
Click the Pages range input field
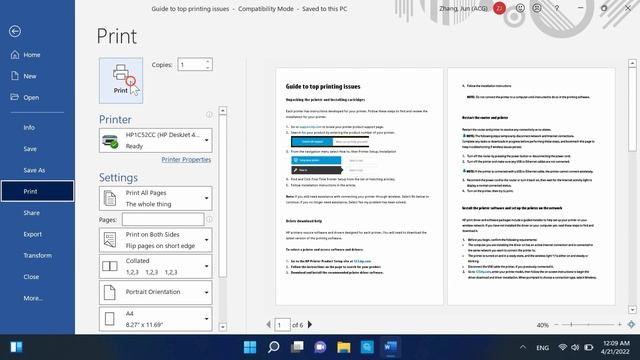[163, 220]
